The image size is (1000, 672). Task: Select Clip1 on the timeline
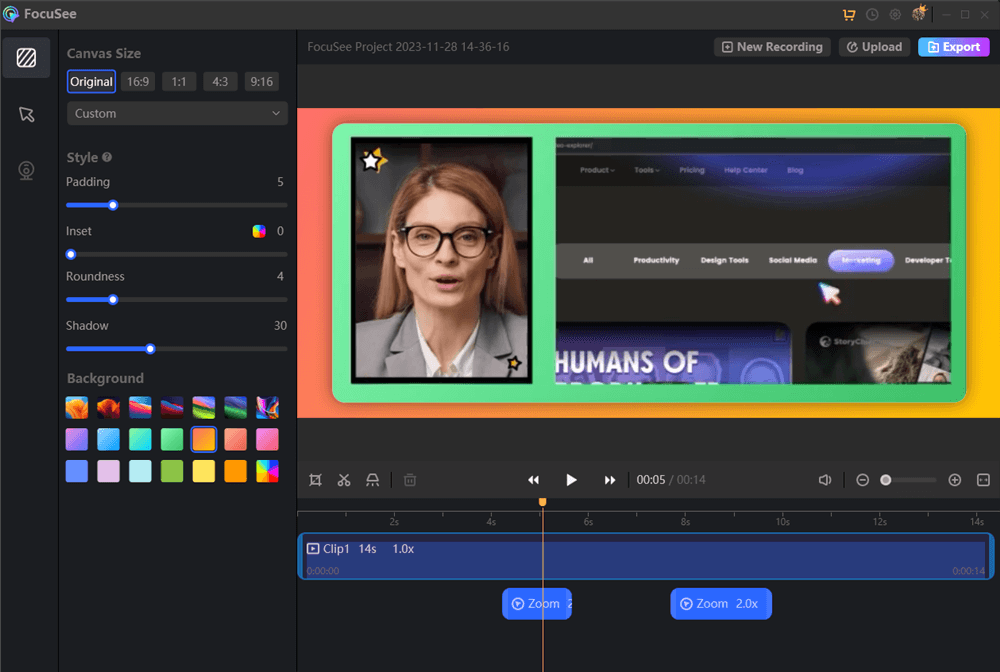pyautogui.click(x=645, y=556)
